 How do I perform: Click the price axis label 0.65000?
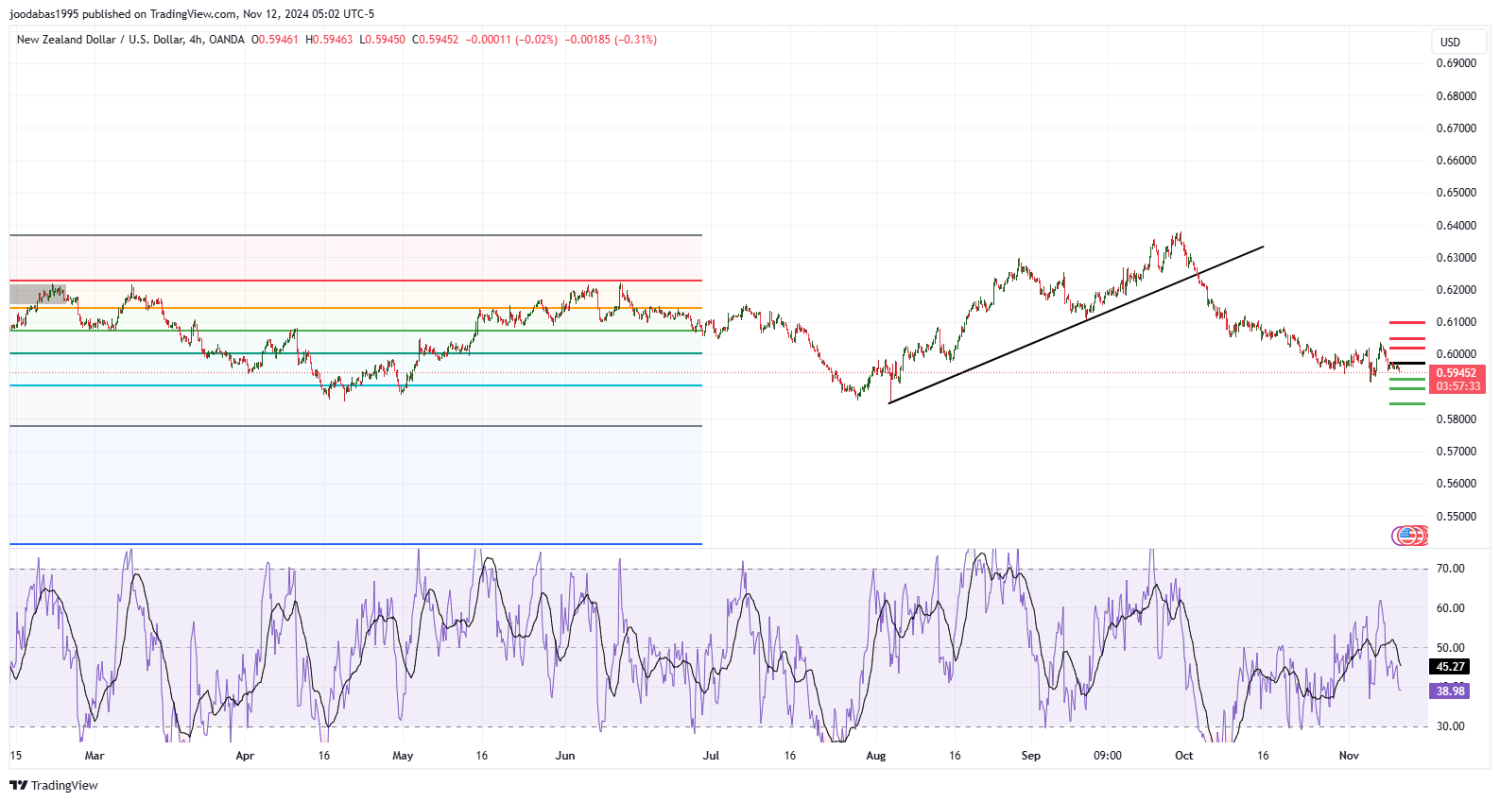click(x=1457, y=192)
